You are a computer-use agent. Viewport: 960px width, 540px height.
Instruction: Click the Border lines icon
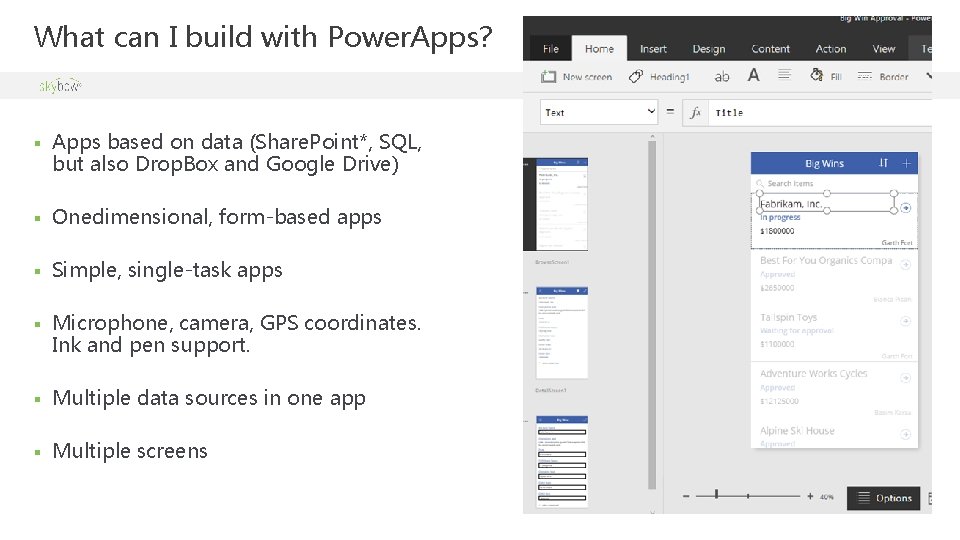[x=864, y=76]
